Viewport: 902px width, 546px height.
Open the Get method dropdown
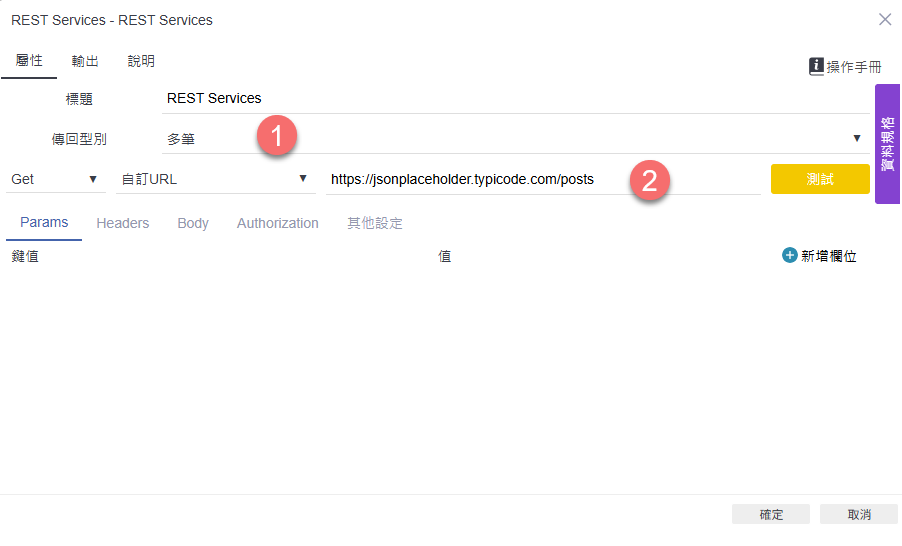(x=55, y=180)
